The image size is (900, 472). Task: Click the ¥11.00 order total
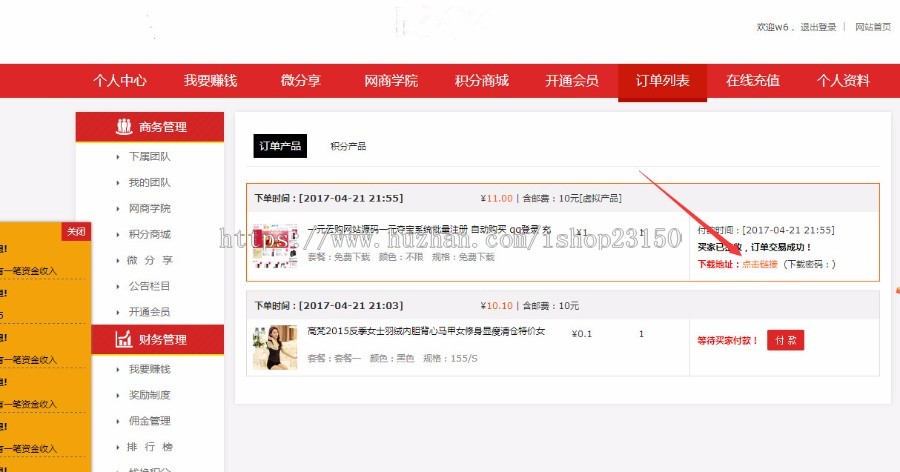click(x=496, y=198)
